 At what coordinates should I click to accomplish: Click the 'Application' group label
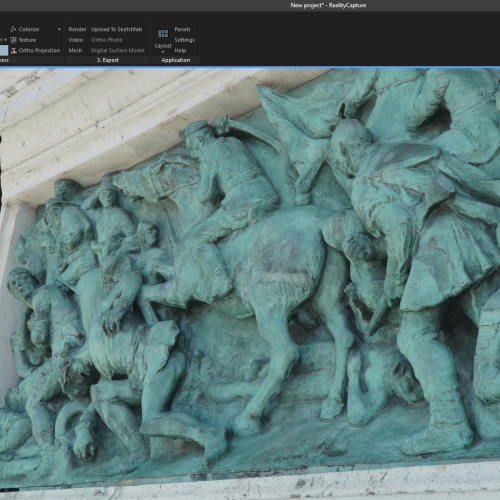click(176, 60)
